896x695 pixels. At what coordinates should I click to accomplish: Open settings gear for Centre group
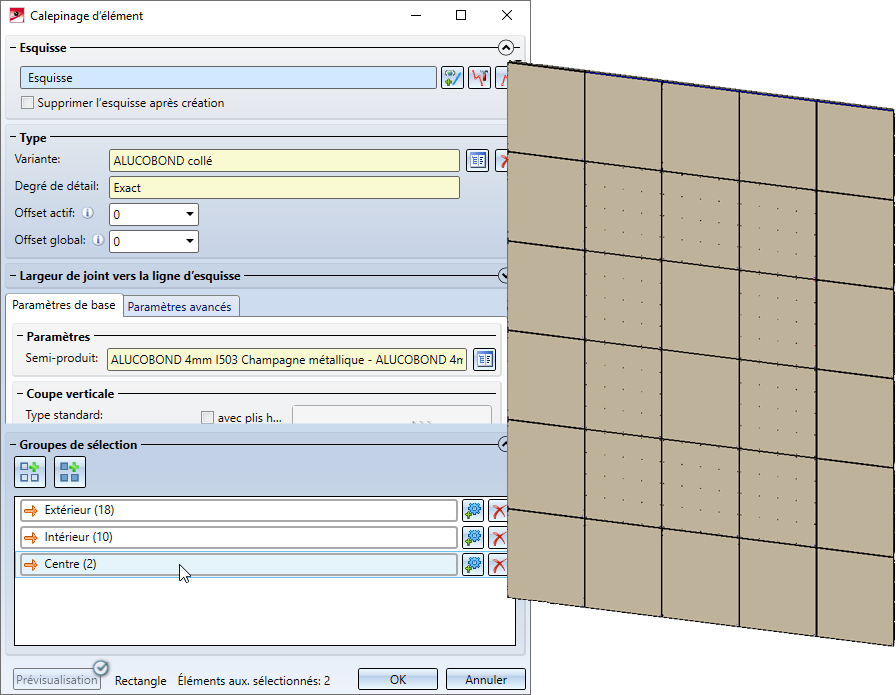point(474,565)
